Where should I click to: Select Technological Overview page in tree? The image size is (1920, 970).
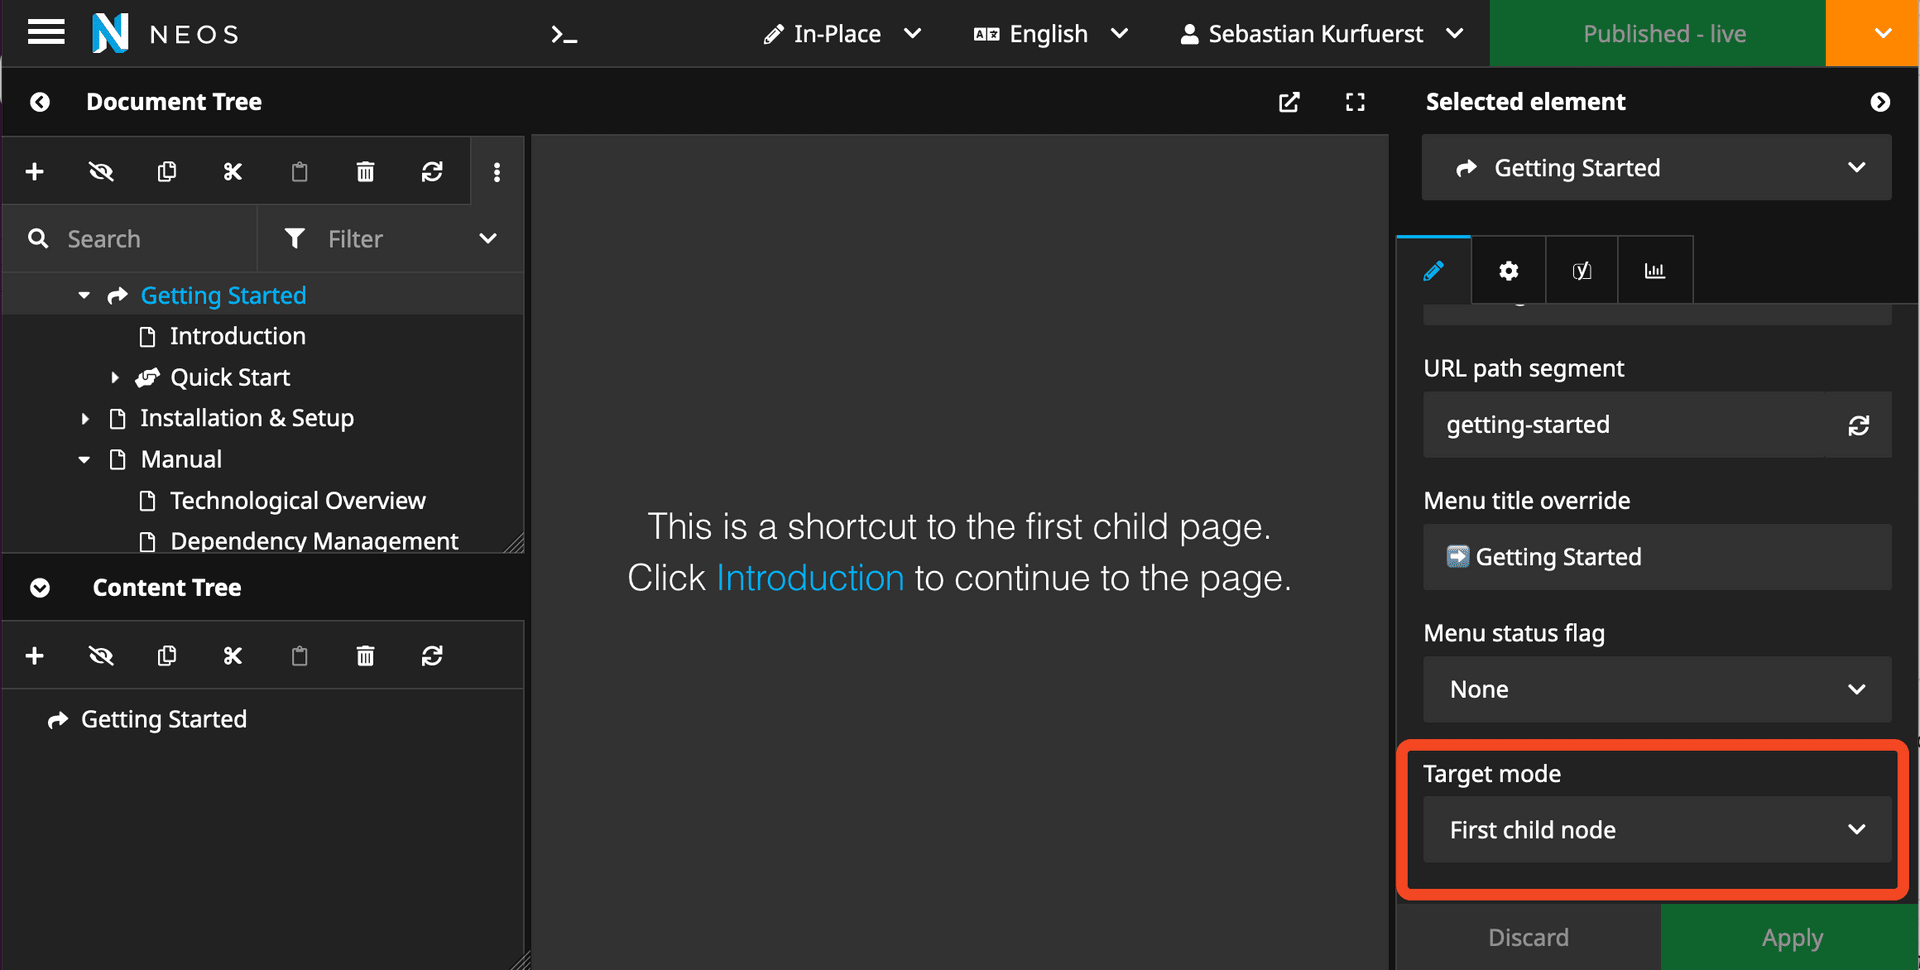pyautogui.click(x=297, y=501)
